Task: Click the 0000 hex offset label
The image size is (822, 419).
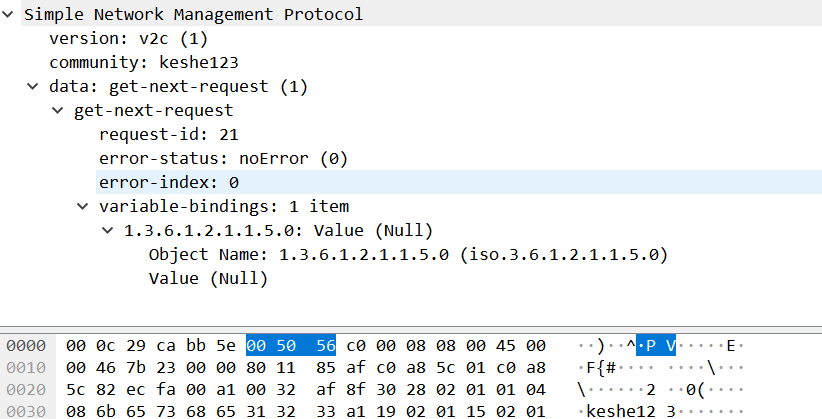Action: (x=24, y=345)
